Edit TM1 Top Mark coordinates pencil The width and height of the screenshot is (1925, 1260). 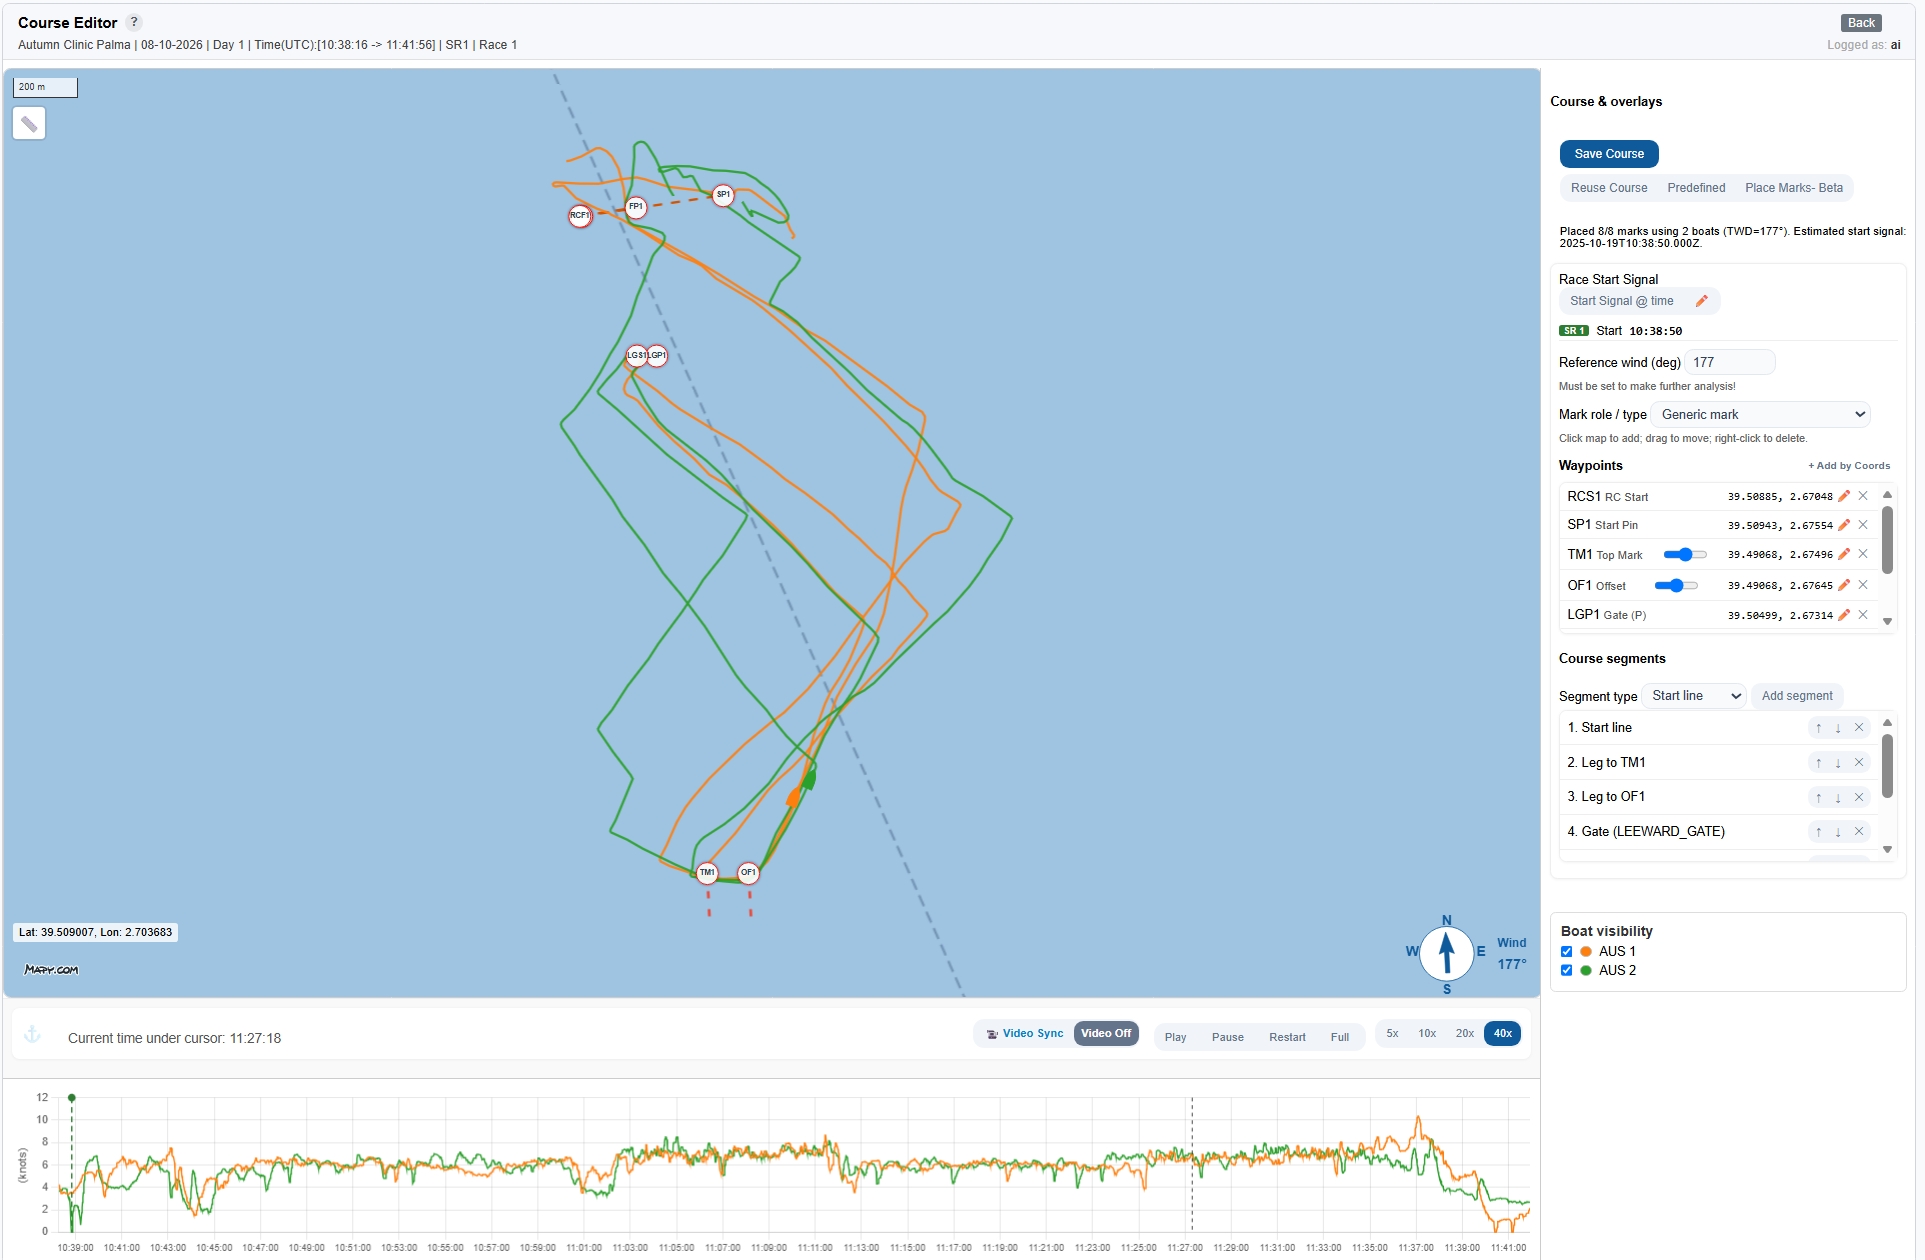[x=1844, y=554]
